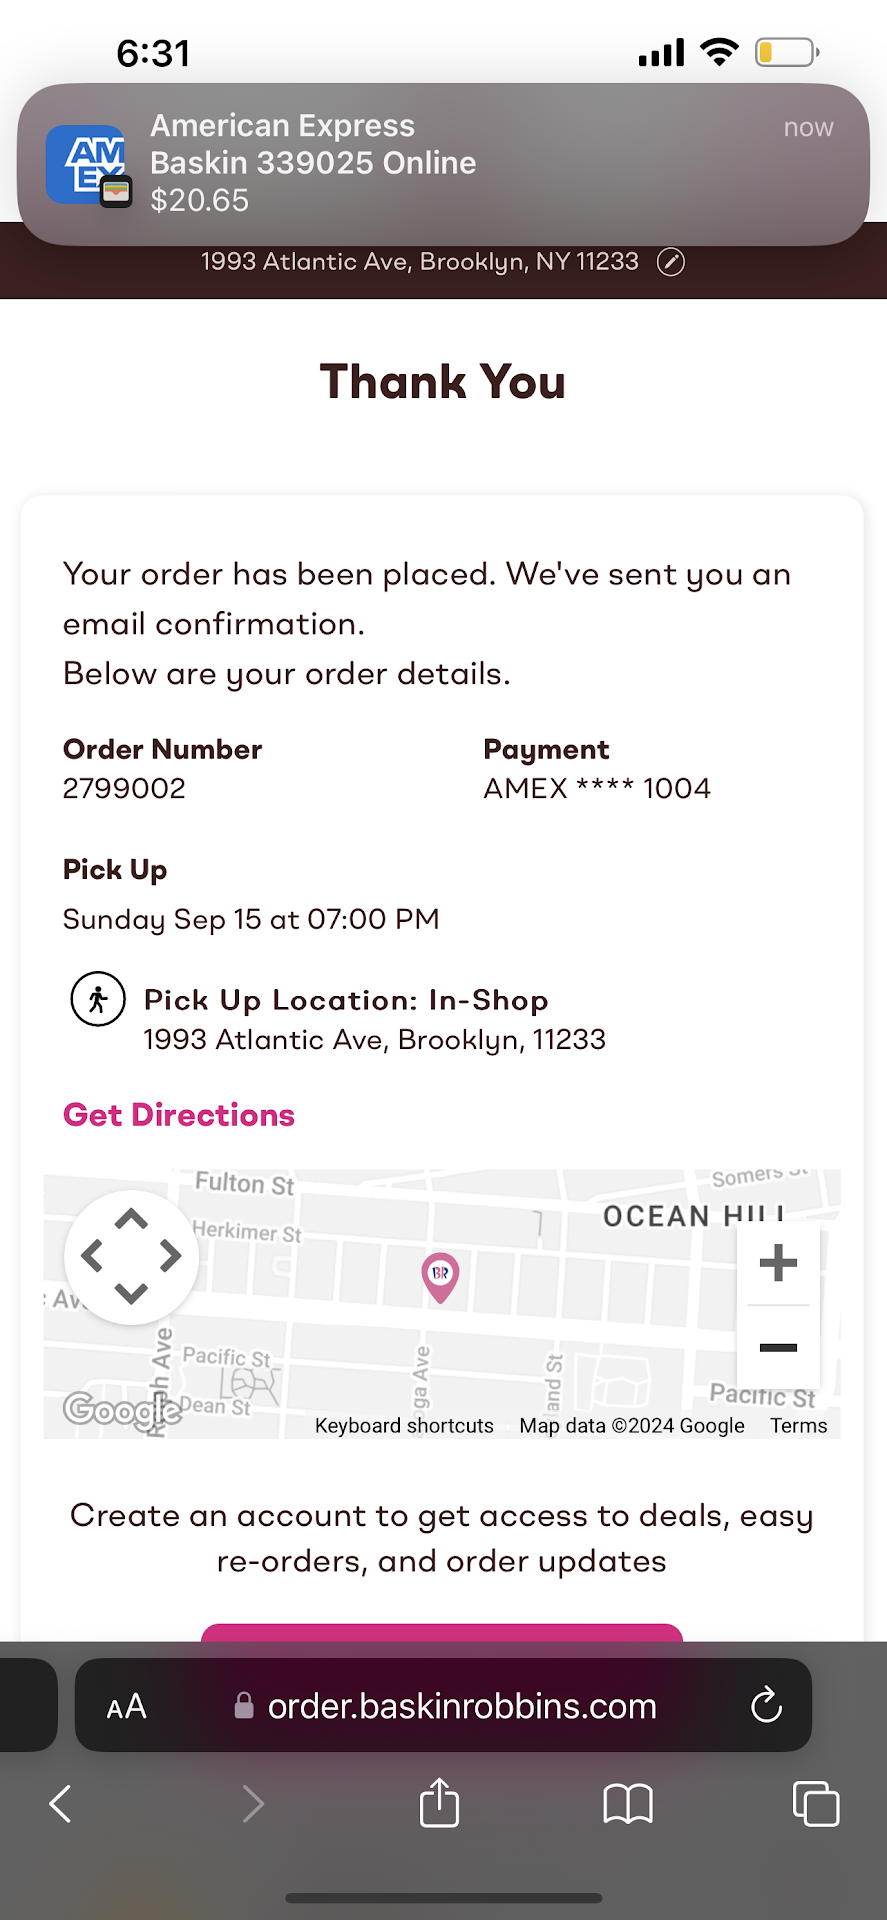Screen dimensions: 887x1920
Task: Pan the map up with arrow
Action: [x=131, y=1219]
